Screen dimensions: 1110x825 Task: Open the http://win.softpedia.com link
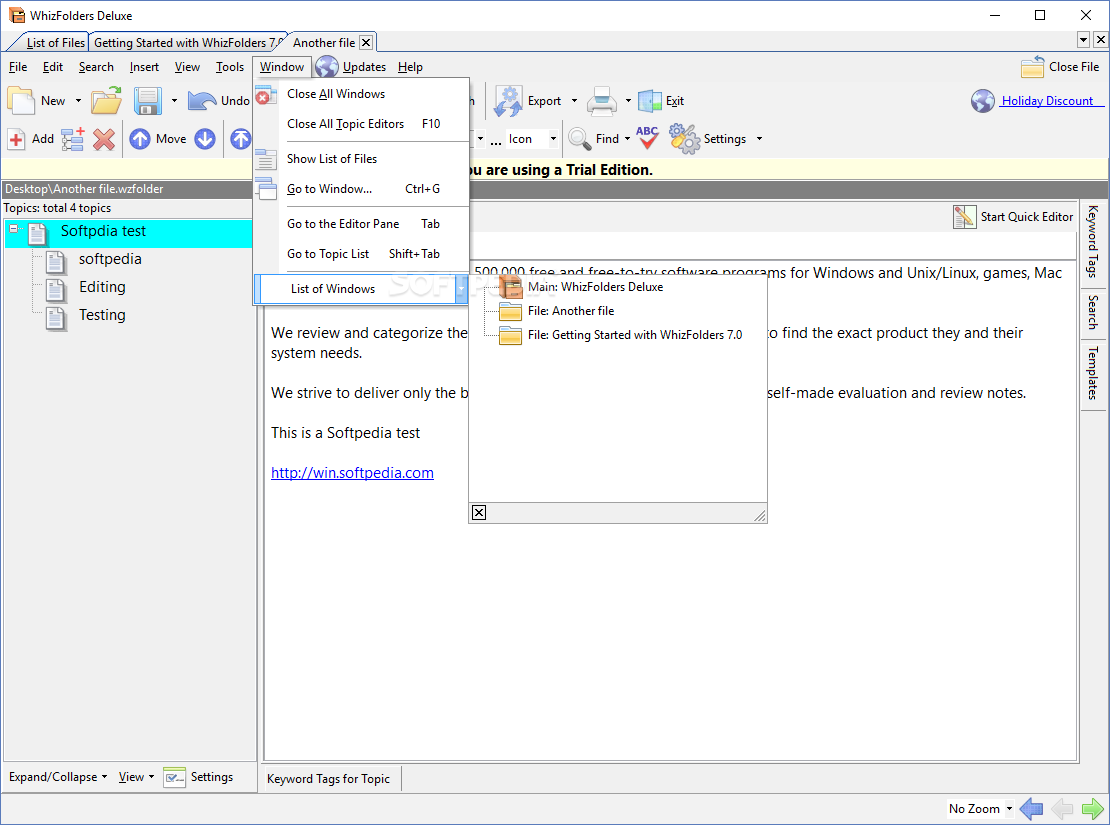coord(353,472)
